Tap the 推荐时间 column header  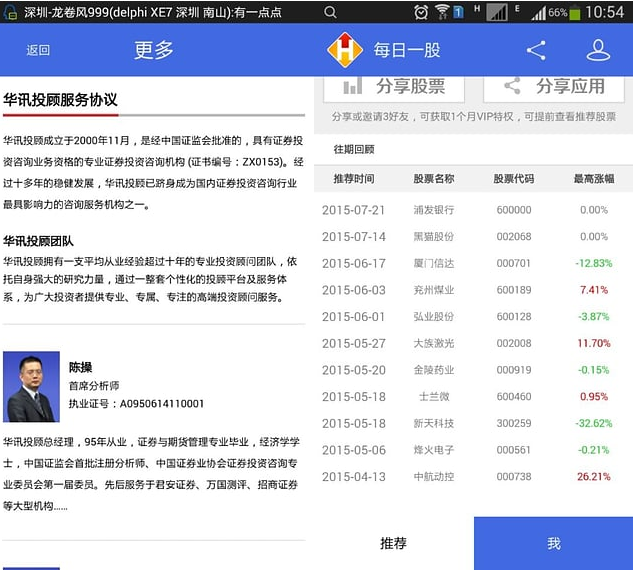point(354,178)
